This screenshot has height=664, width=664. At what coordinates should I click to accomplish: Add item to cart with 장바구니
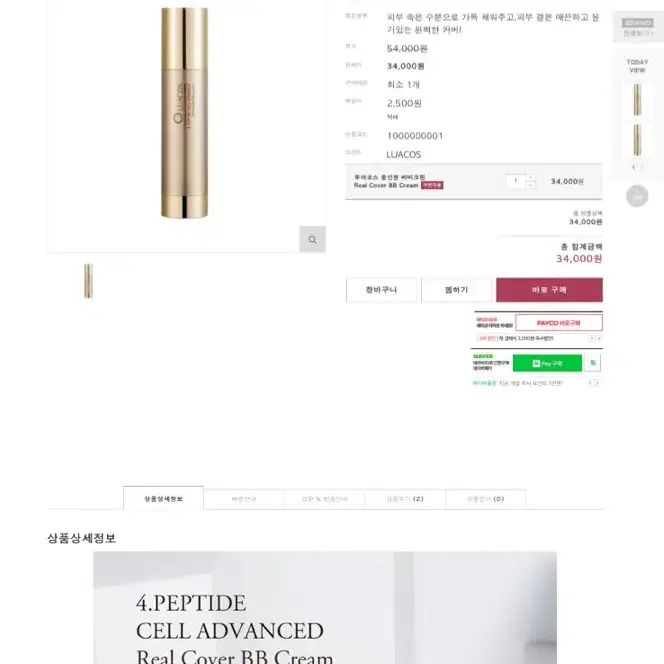[x=381, y=290]
